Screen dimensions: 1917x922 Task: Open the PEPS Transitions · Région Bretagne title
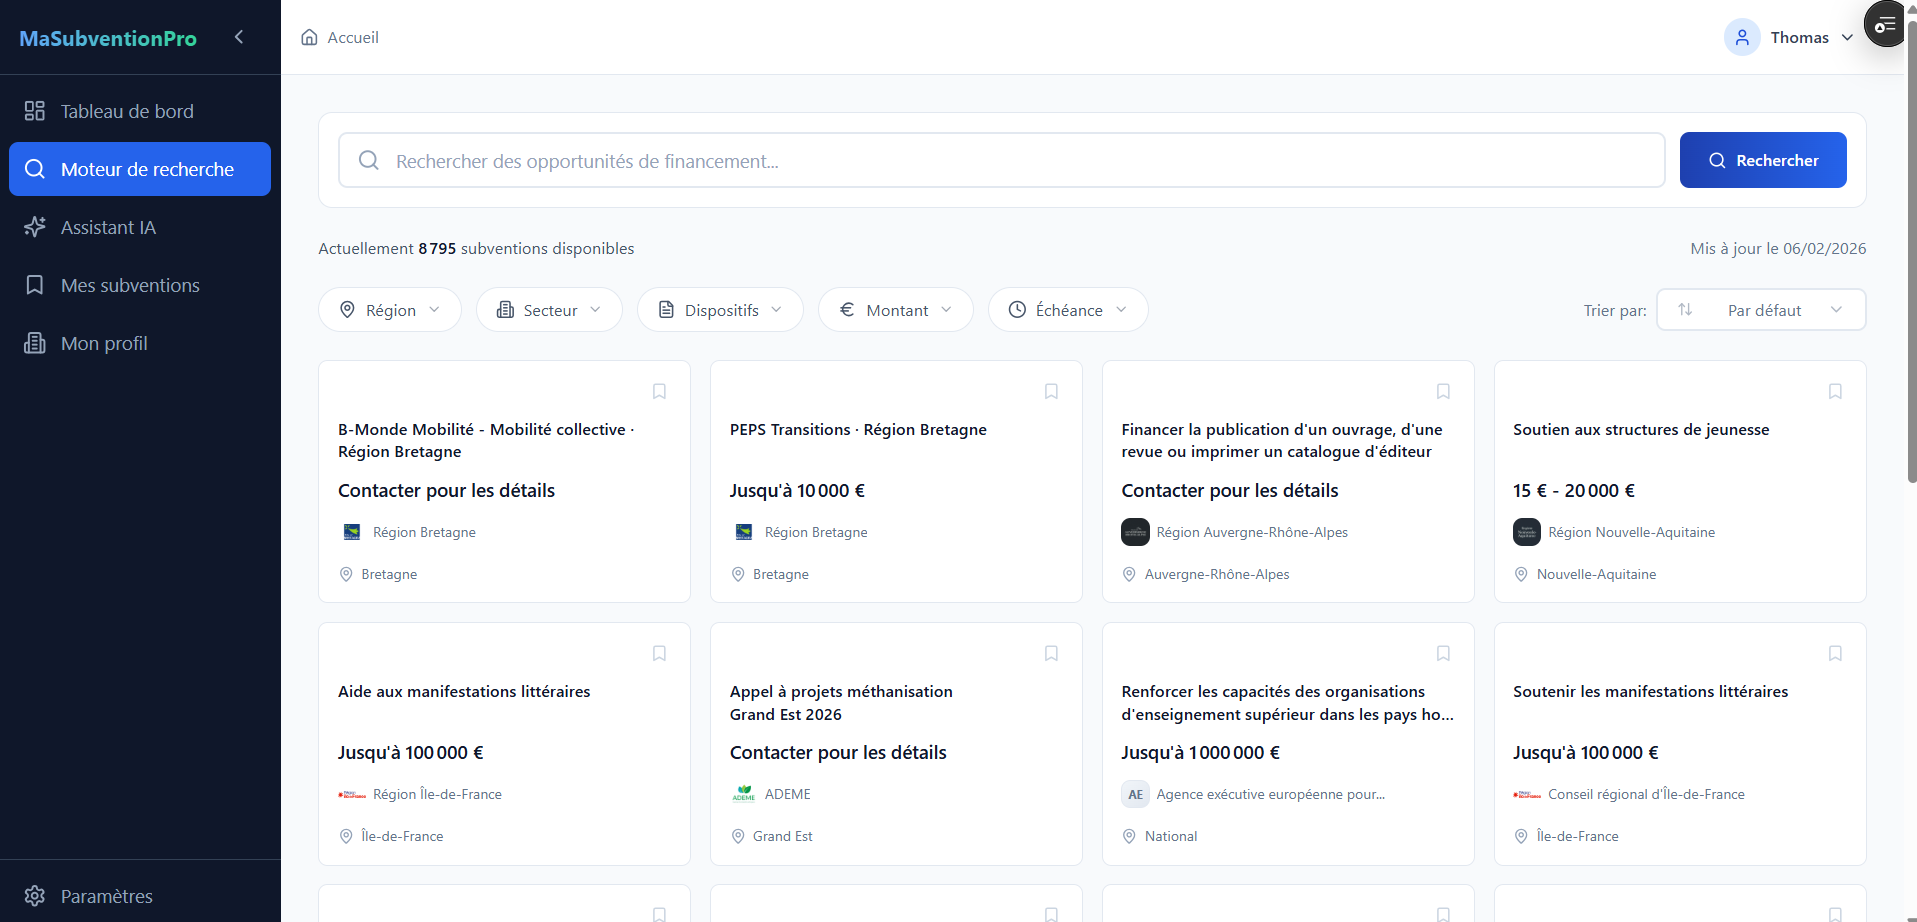tap(858, 430)
